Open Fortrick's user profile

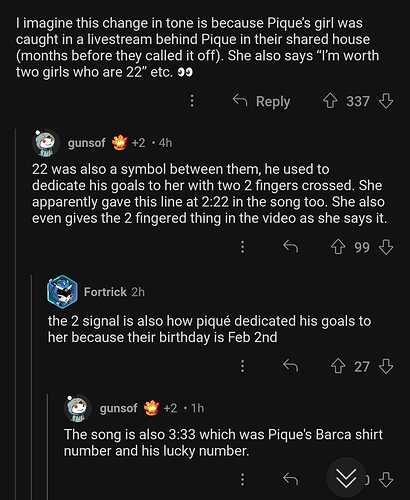(x=105, y=292)
